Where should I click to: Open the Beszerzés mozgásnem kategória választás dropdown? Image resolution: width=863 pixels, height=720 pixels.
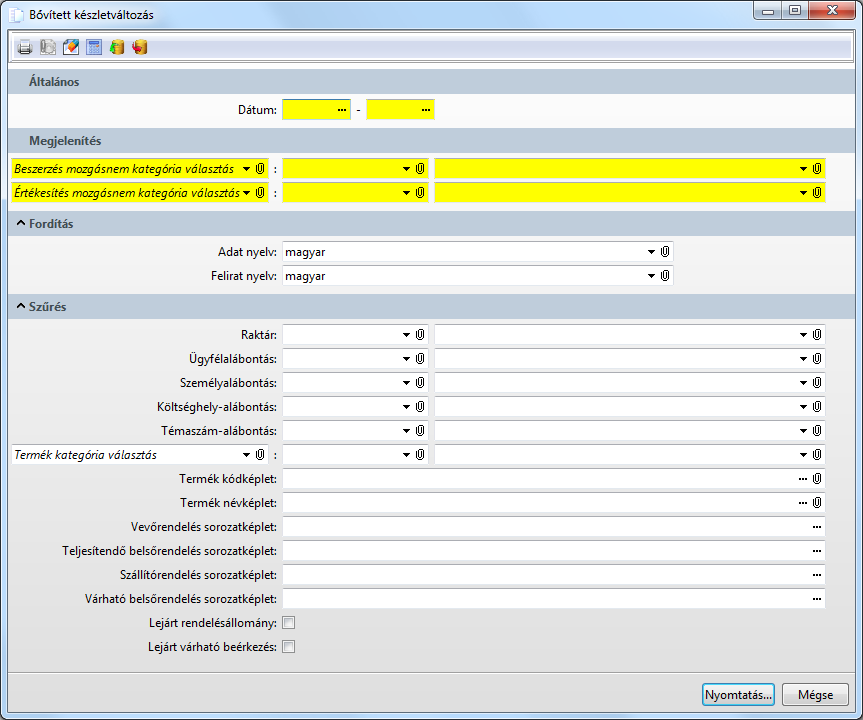click(246, 169)
